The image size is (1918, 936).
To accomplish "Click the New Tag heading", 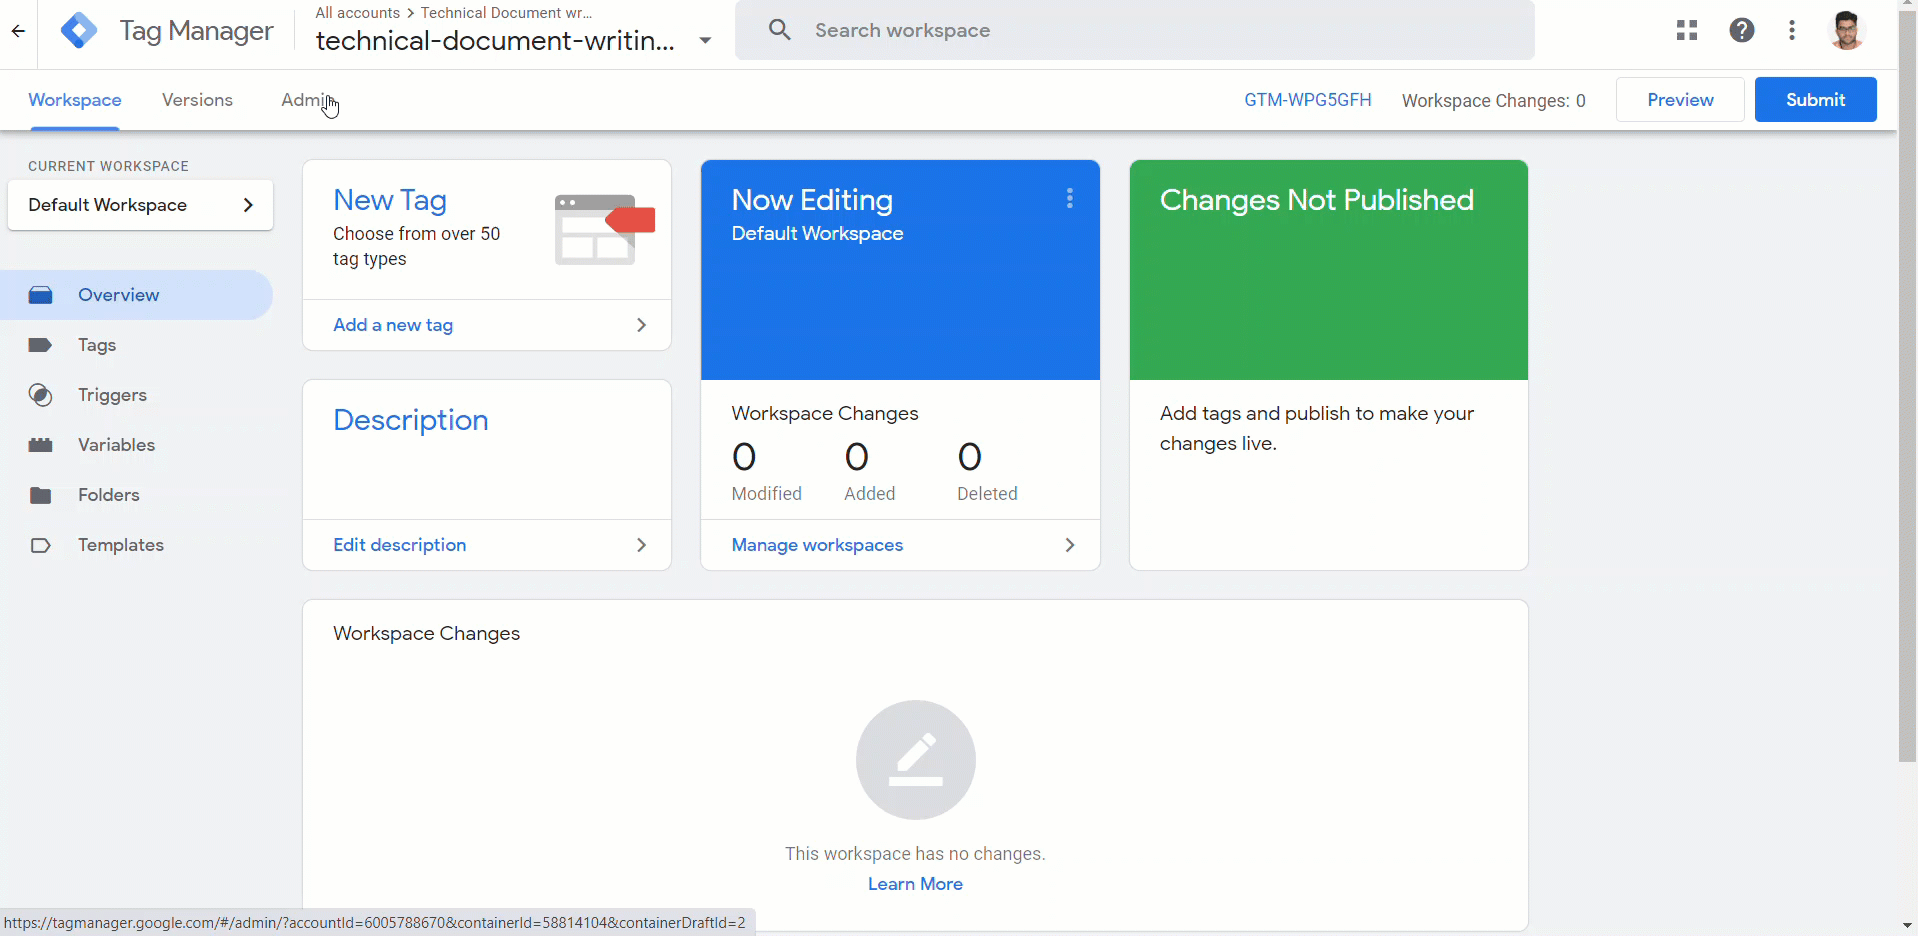I will point(390,200).
